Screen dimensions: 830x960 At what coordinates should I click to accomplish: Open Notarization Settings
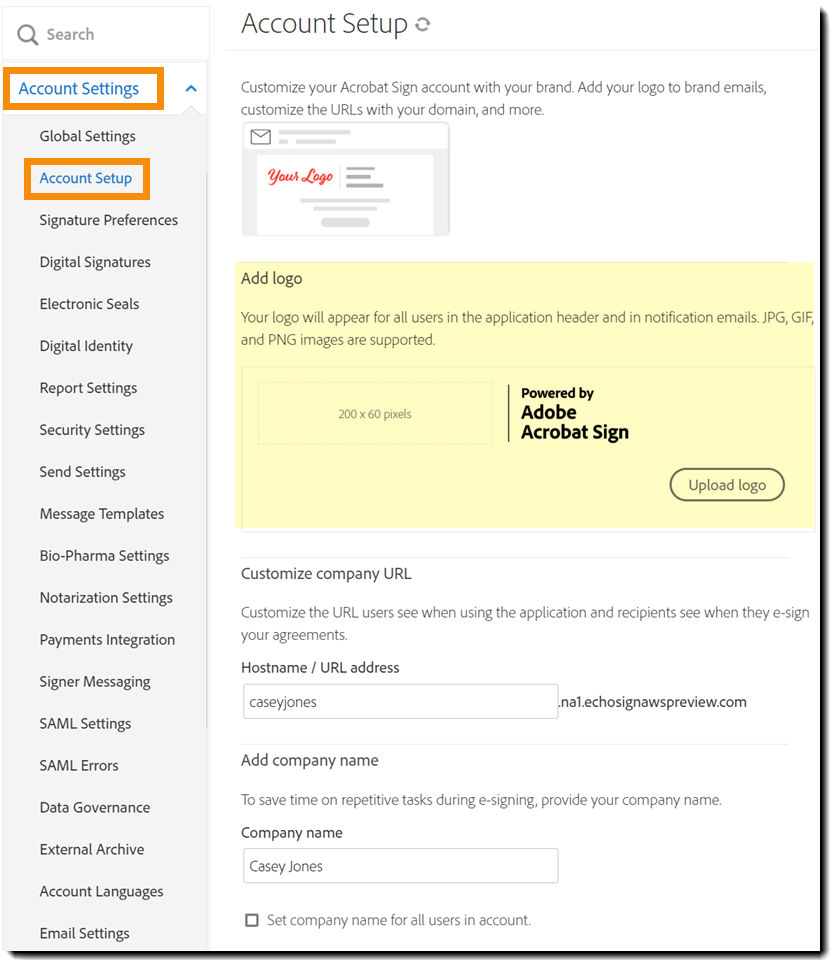click(106, 598)
